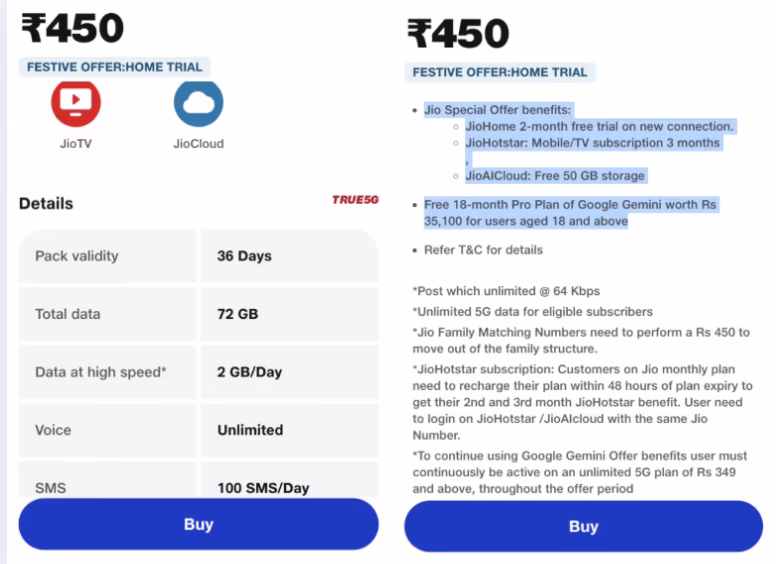Click the JioHome 2-month free trial bullet

600,126
